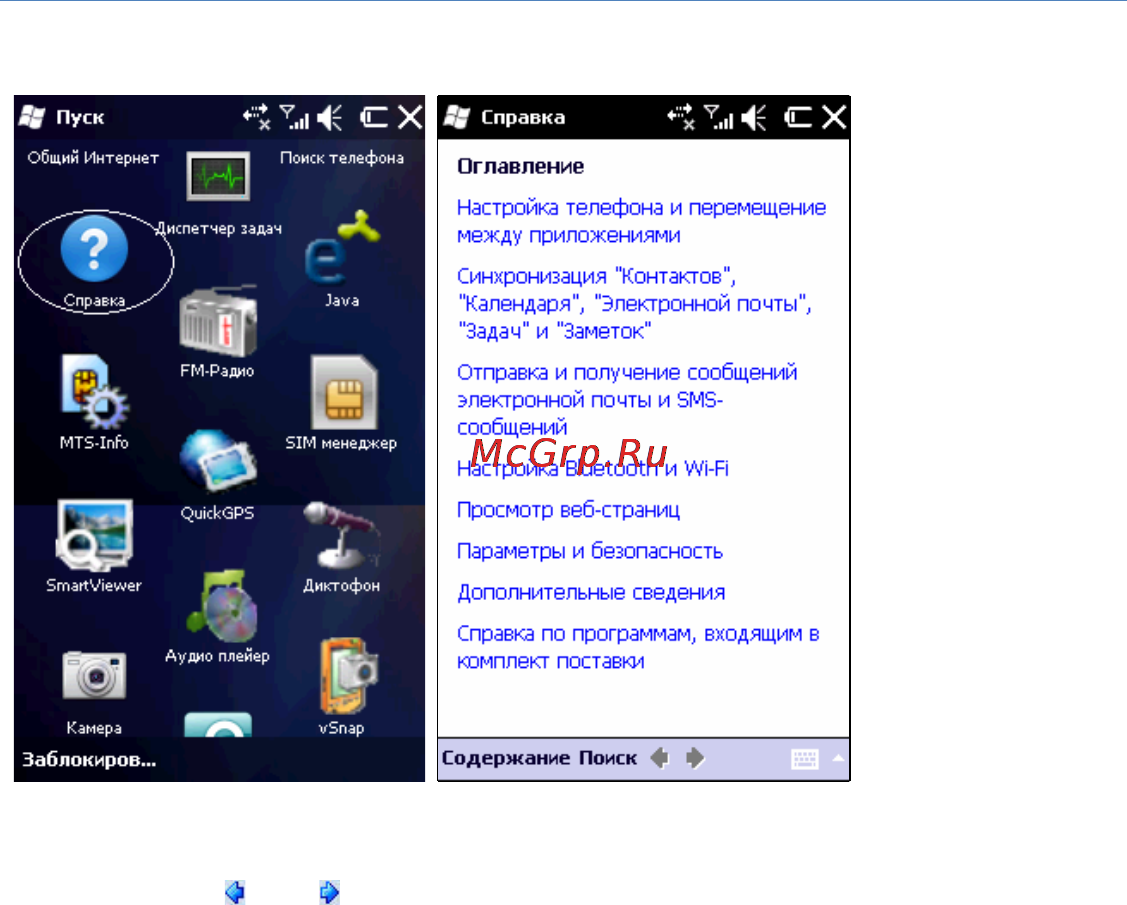Open the MTS-Info icon
This screenshot has height=905, width=1127.
(93, 392)
